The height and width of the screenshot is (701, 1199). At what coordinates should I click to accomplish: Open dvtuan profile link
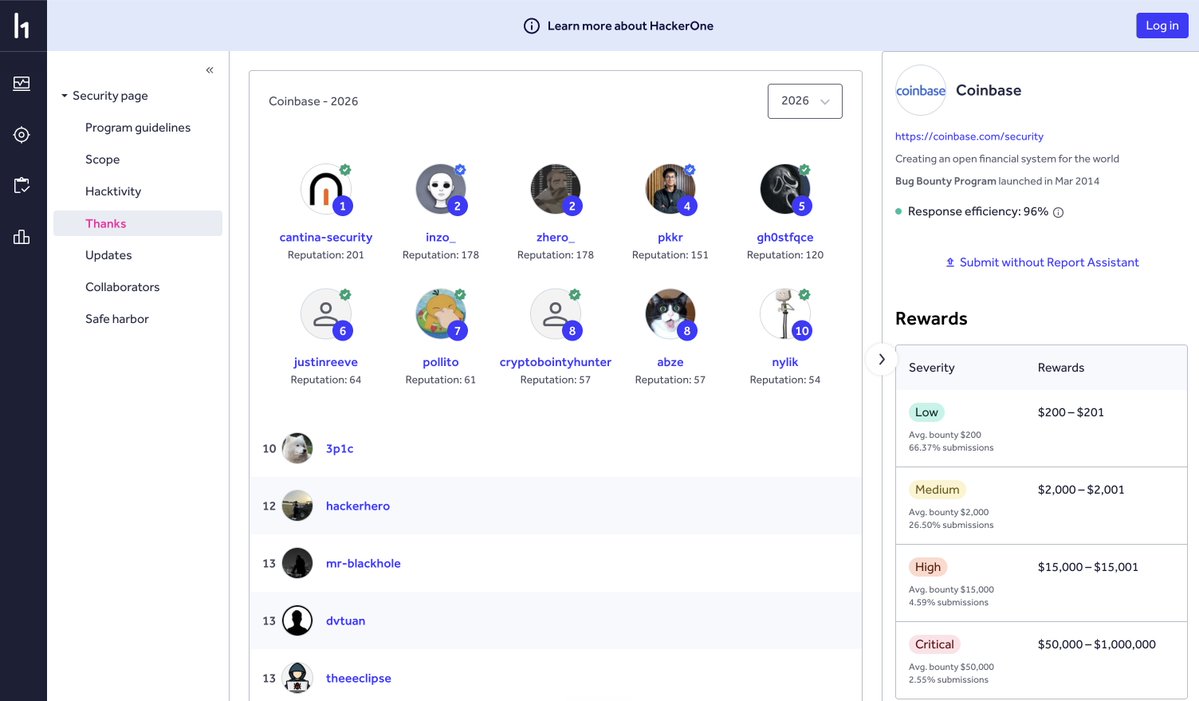point(346,621)
